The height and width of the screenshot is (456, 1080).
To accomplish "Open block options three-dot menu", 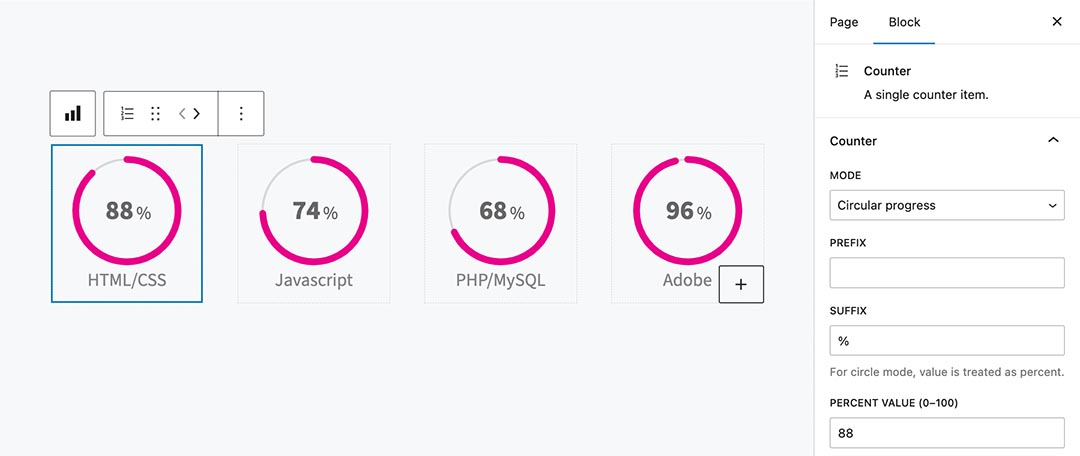I will tap(241, 114).
